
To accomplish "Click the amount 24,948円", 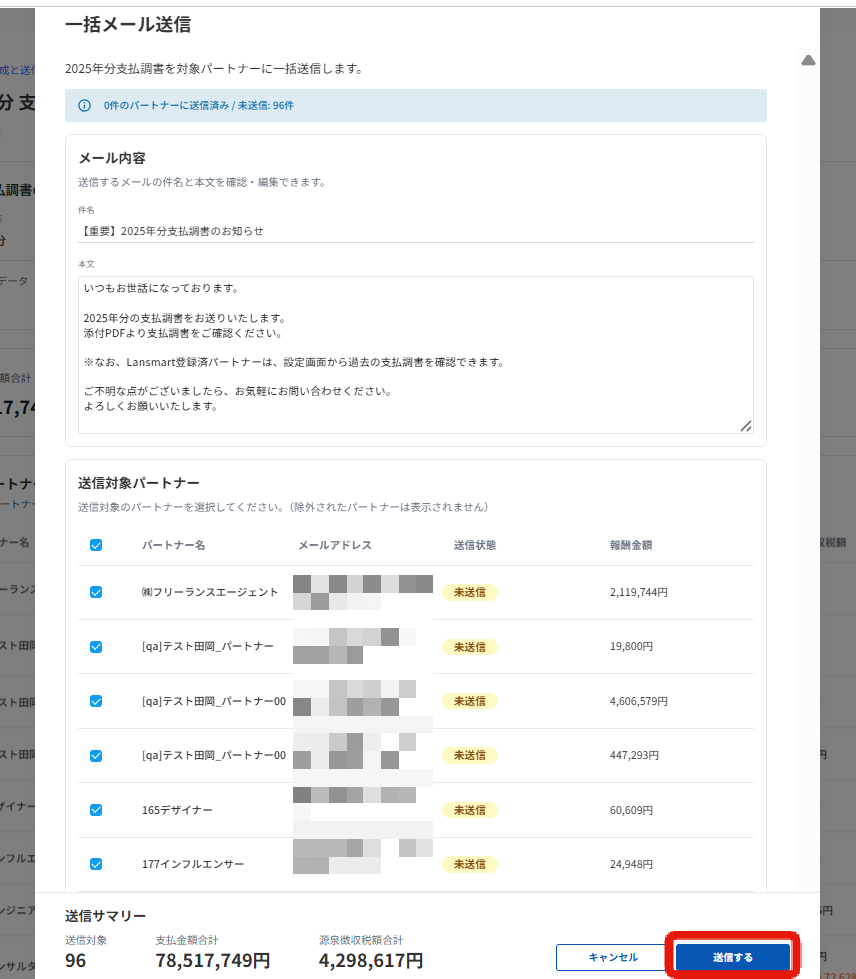I will click(x=631, y=864).
